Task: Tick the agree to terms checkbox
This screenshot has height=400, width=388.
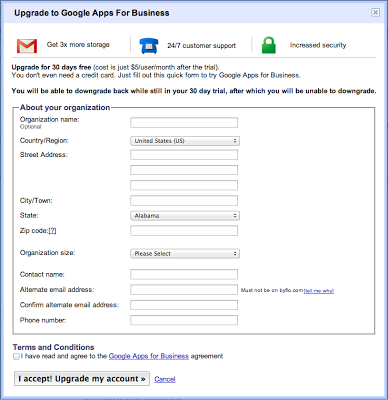Action: 16,356
